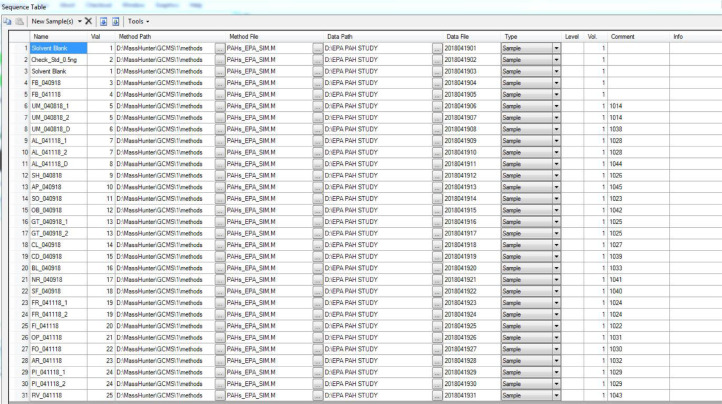Click the blue arrow icon right of delete X

[x=103, y=20]
